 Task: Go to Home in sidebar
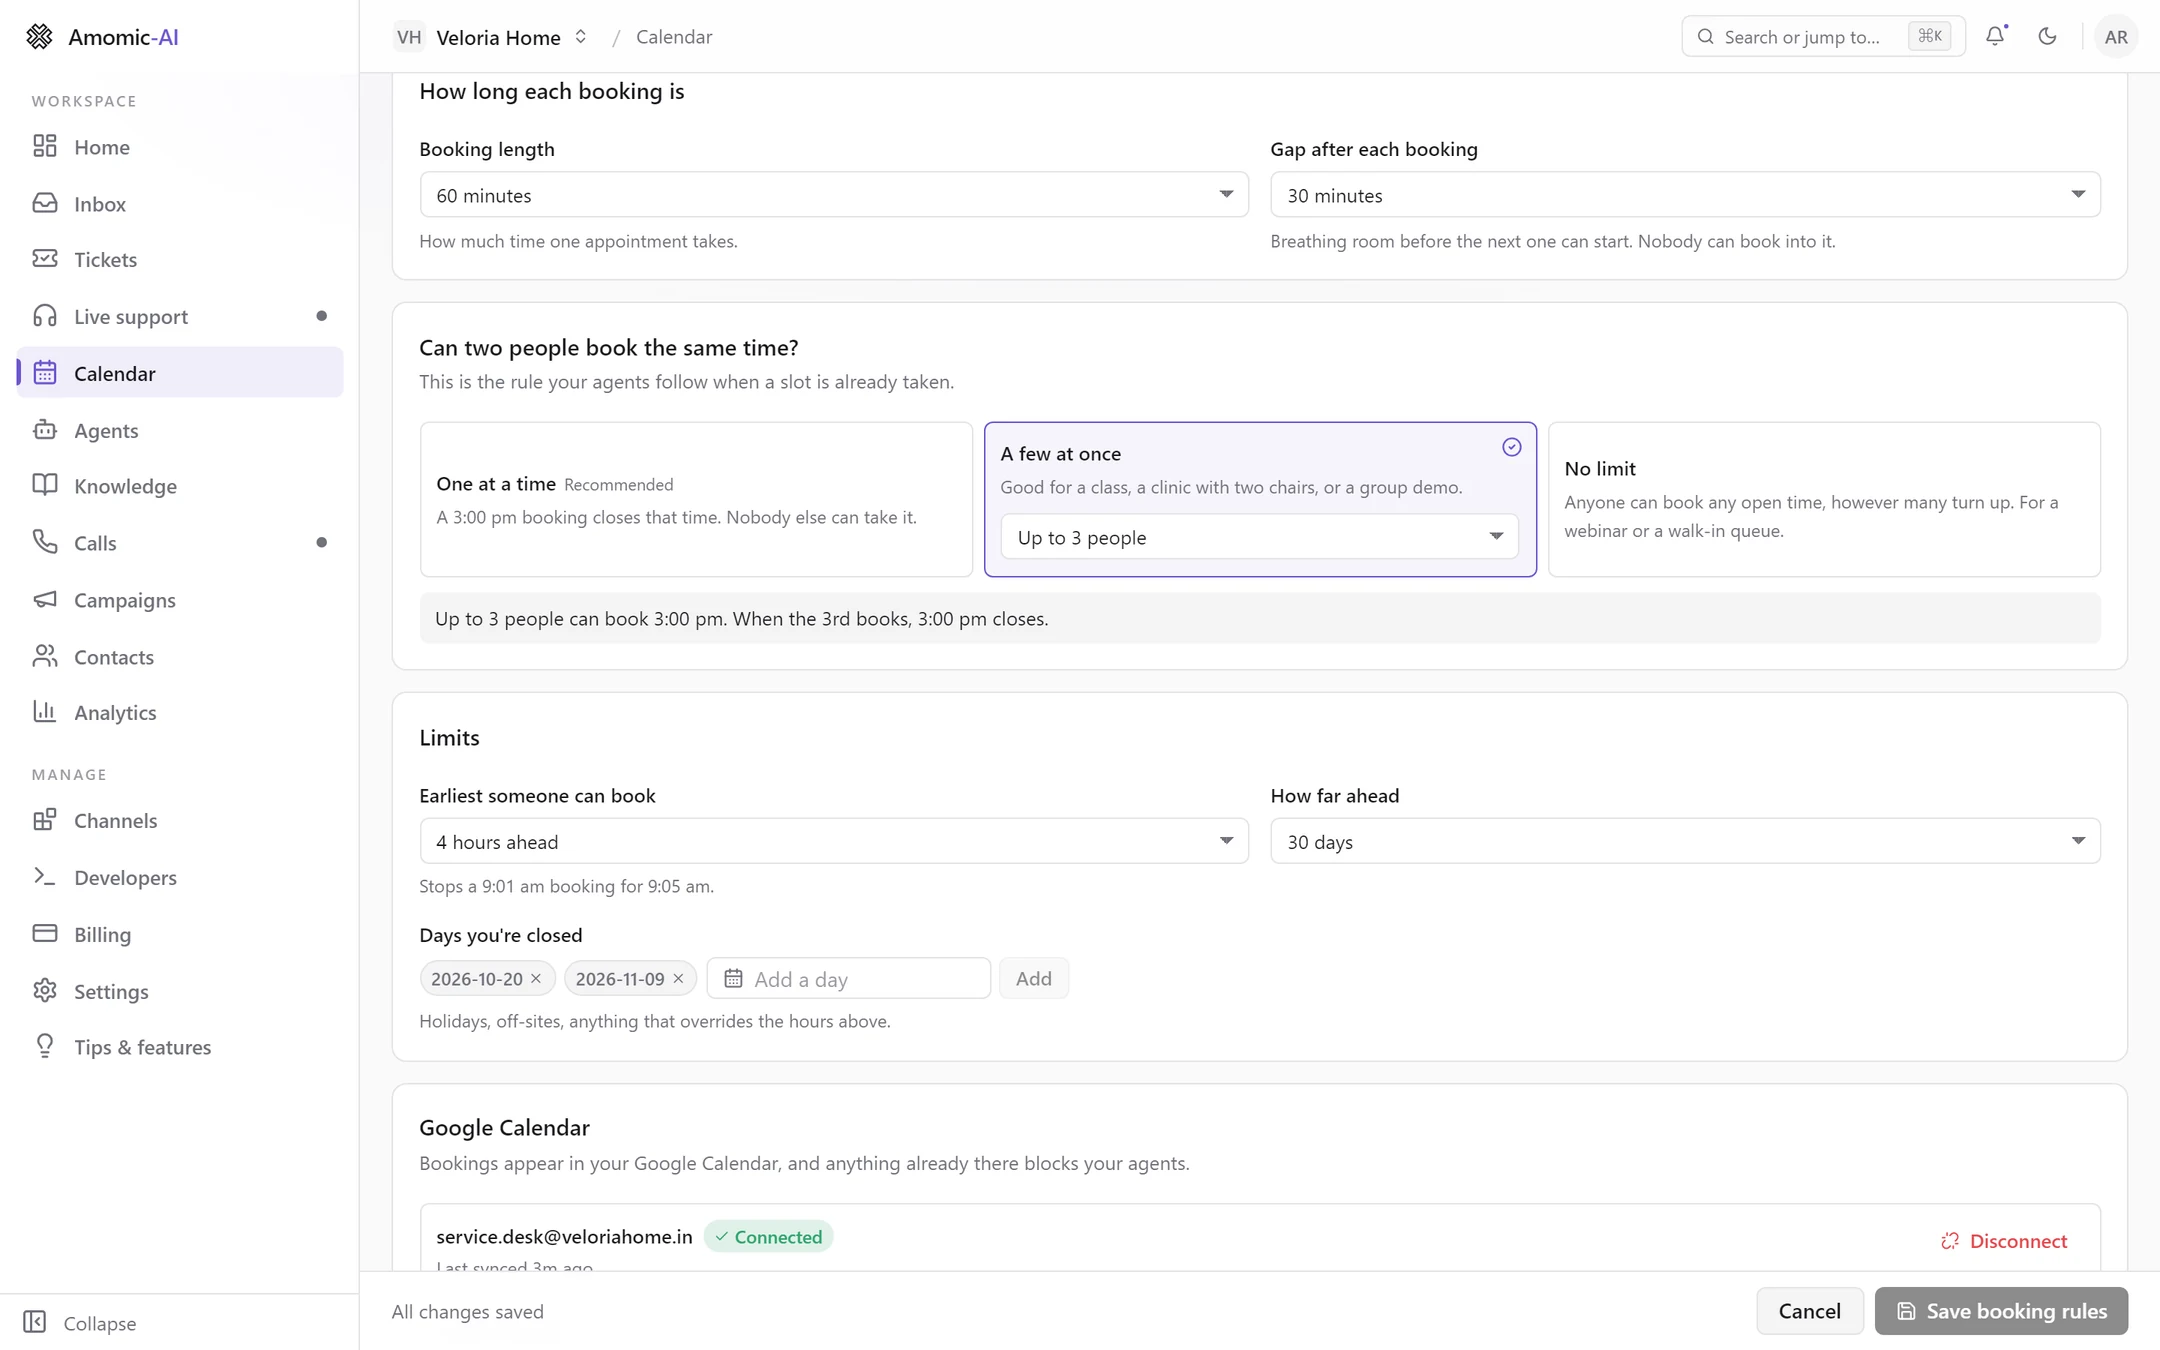[180, 146]
